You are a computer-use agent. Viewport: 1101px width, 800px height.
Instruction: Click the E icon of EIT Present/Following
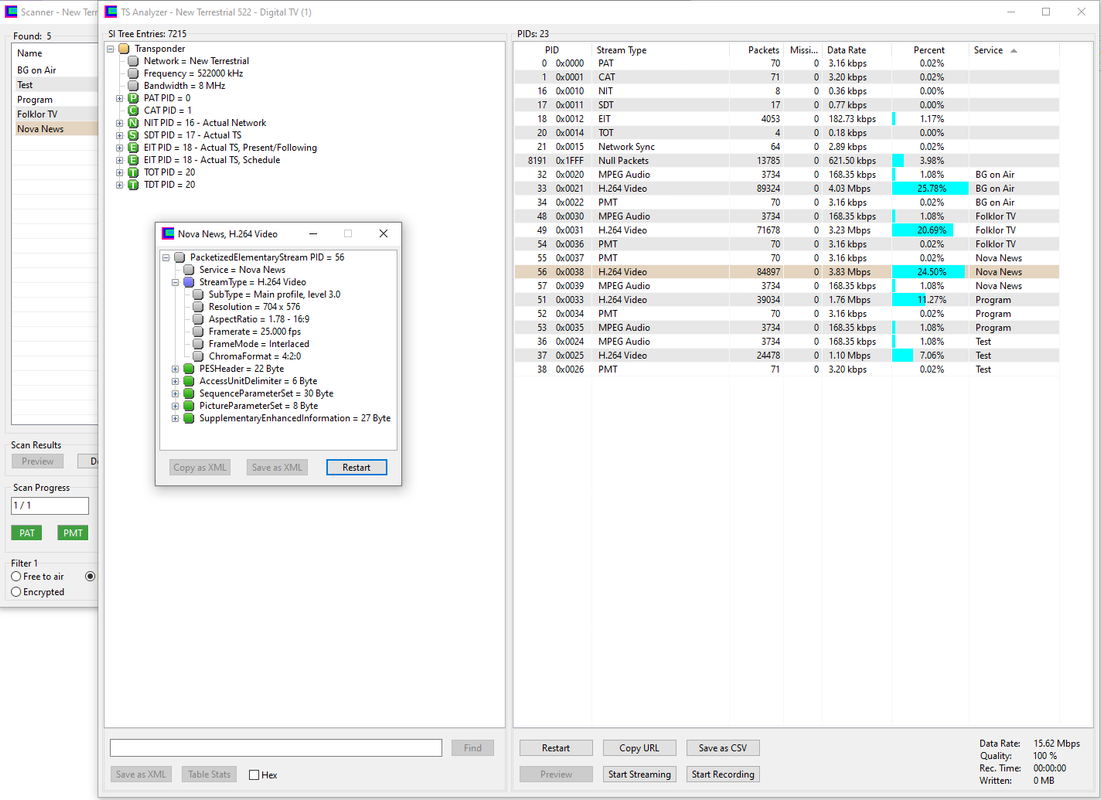[133, 148]
